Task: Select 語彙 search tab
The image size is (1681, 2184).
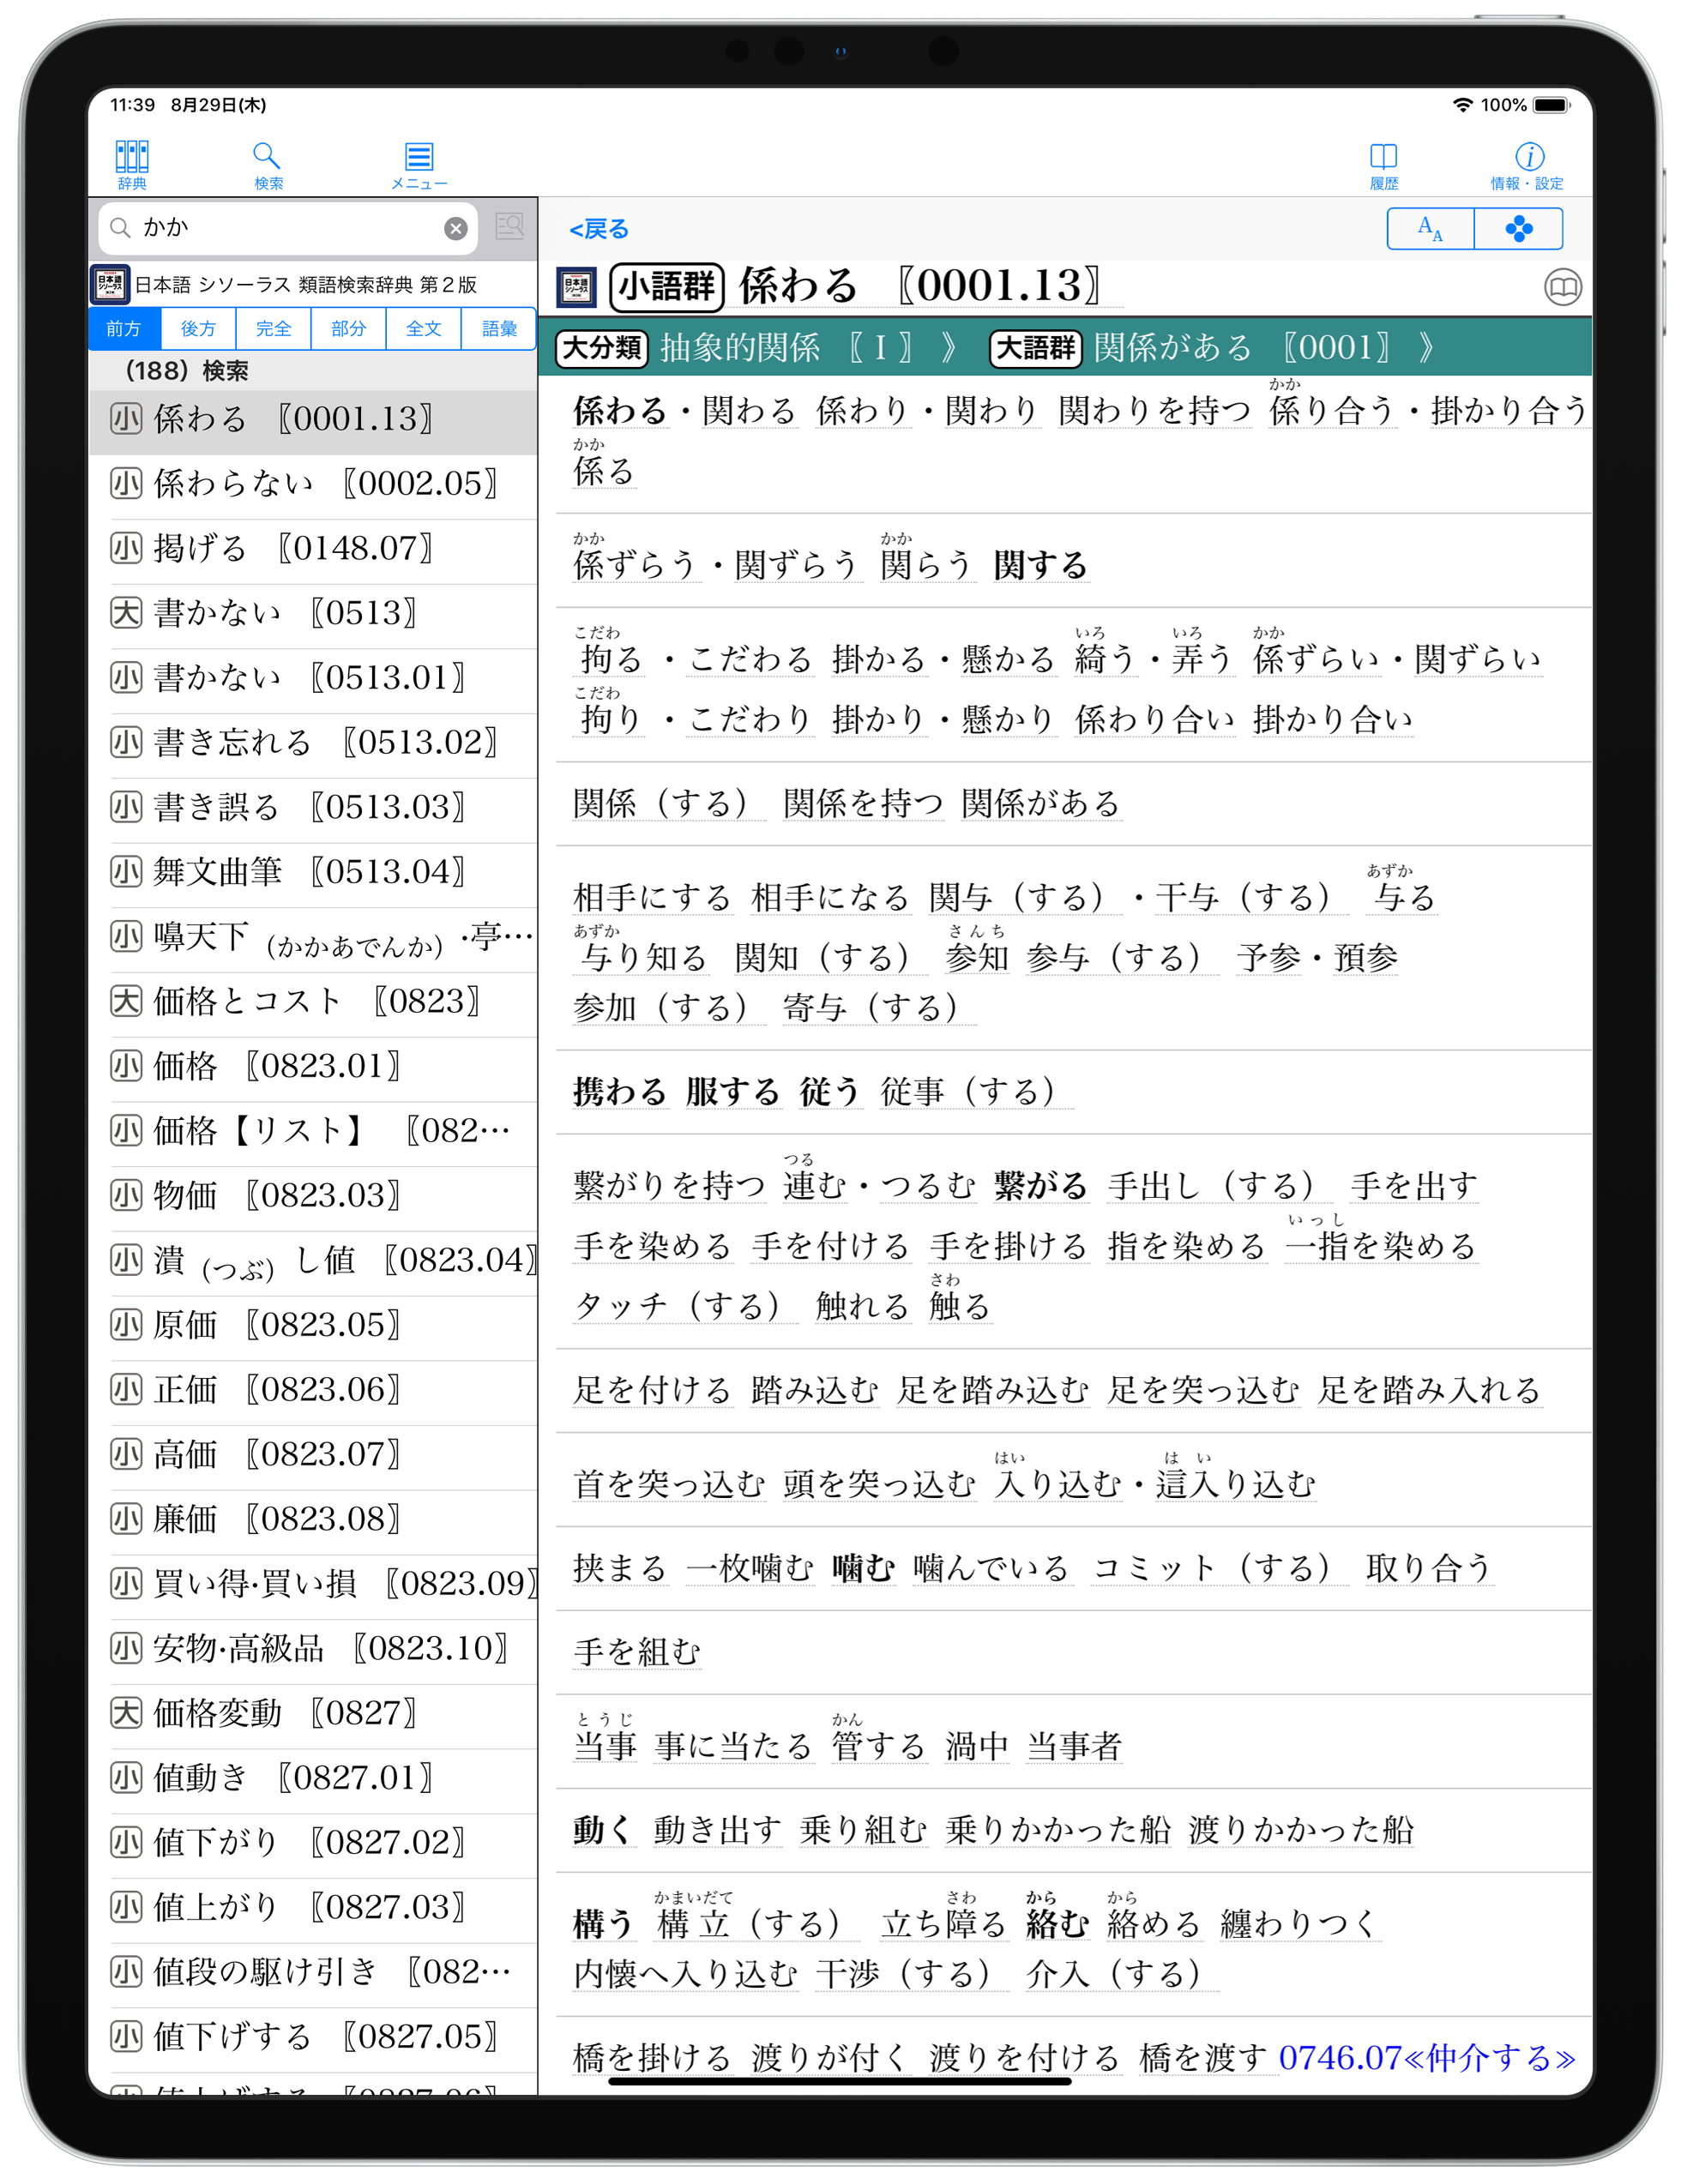Action: click(498, 329)
